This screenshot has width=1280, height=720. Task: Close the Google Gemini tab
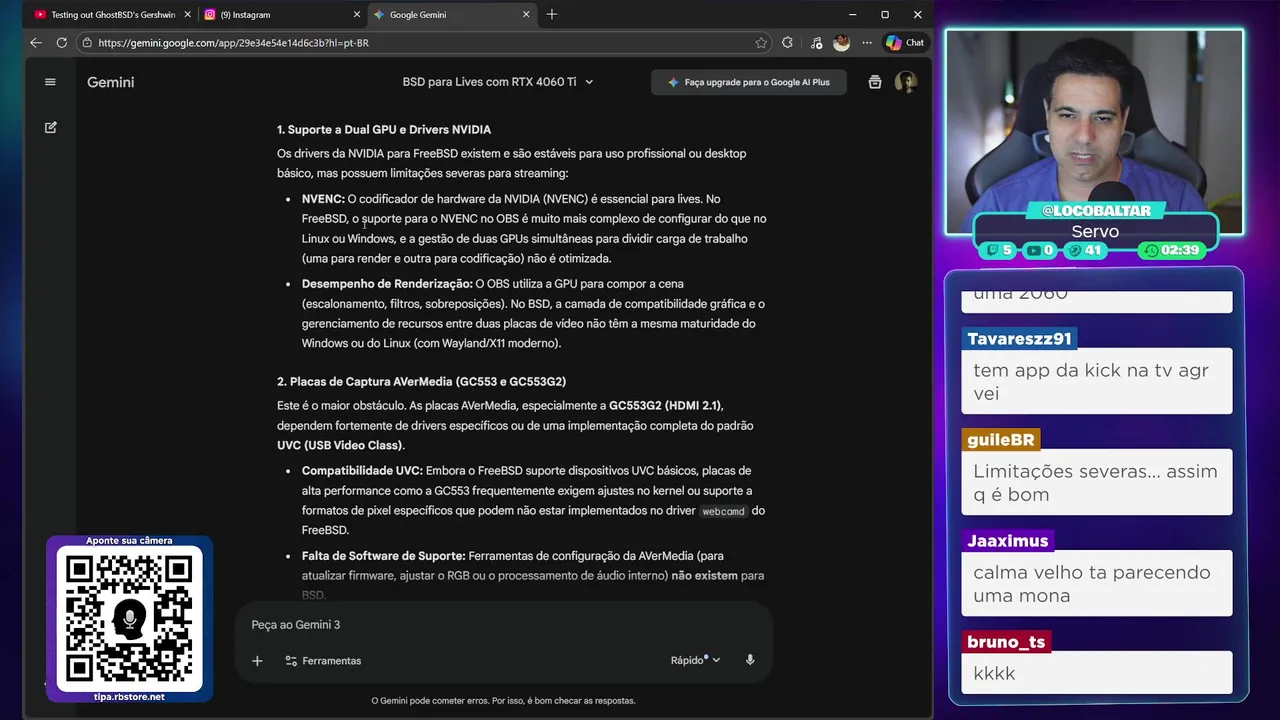pos(527,15)
